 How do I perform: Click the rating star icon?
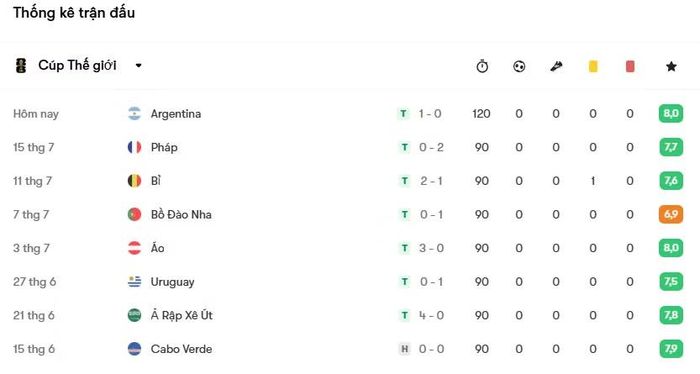coord(671,66)
